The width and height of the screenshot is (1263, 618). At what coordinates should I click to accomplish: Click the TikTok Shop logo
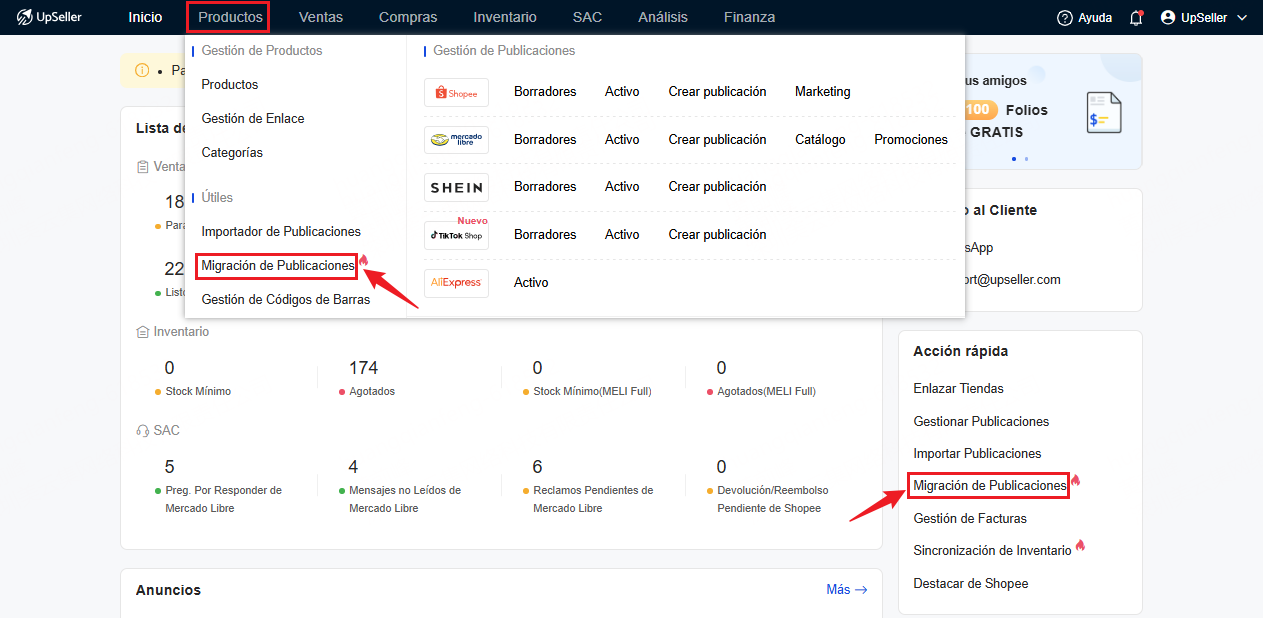[456, 235]
